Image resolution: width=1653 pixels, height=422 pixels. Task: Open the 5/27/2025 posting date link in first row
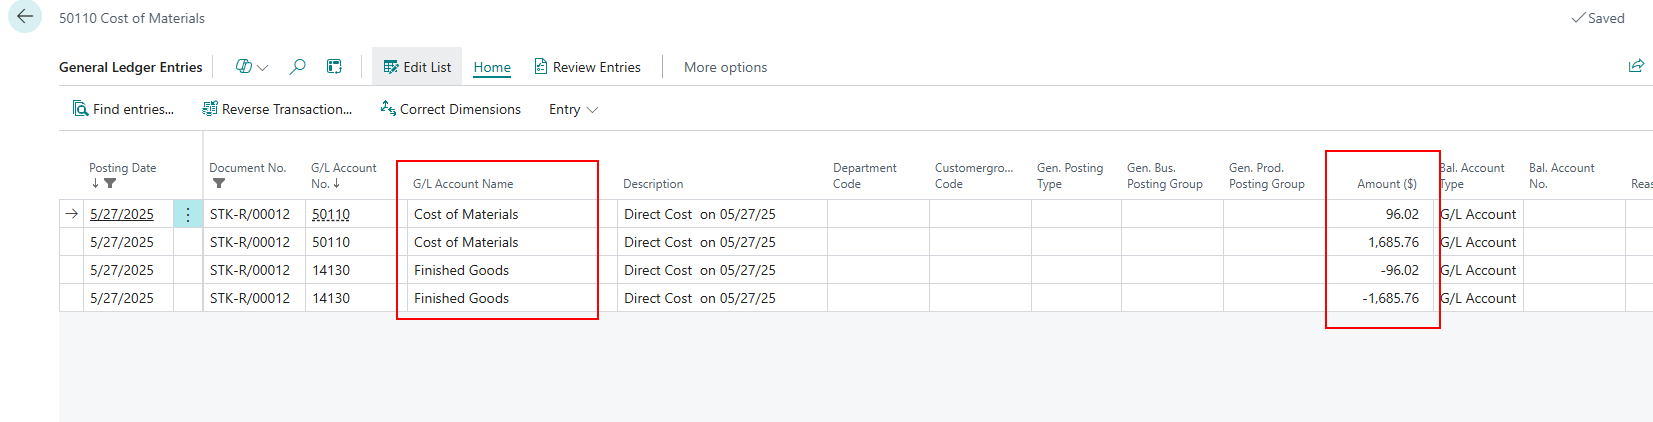click(122, 214)
